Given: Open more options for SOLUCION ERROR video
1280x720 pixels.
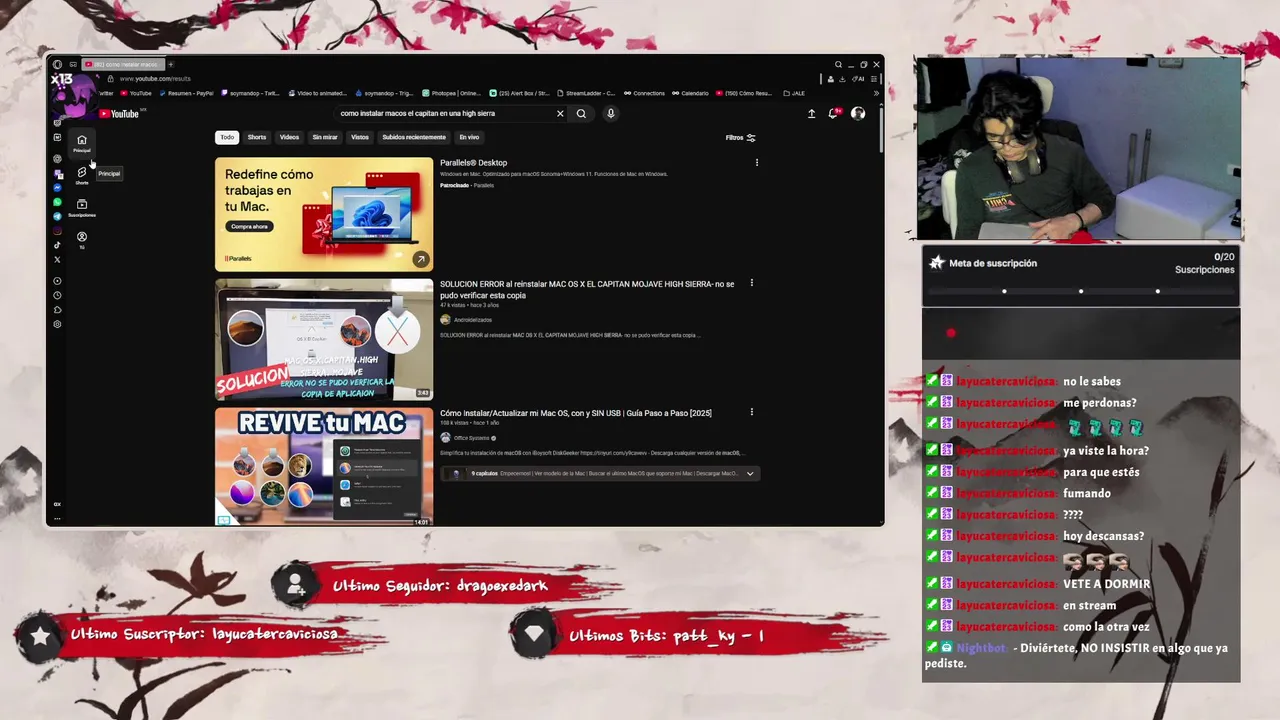Looking at the screenshot, I should (x=752, y=283).
